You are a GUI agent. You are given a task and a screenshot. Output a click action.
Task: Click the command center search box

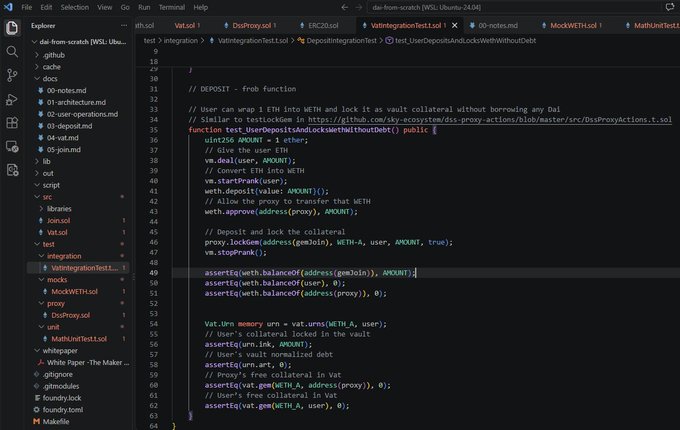(514, 7)
